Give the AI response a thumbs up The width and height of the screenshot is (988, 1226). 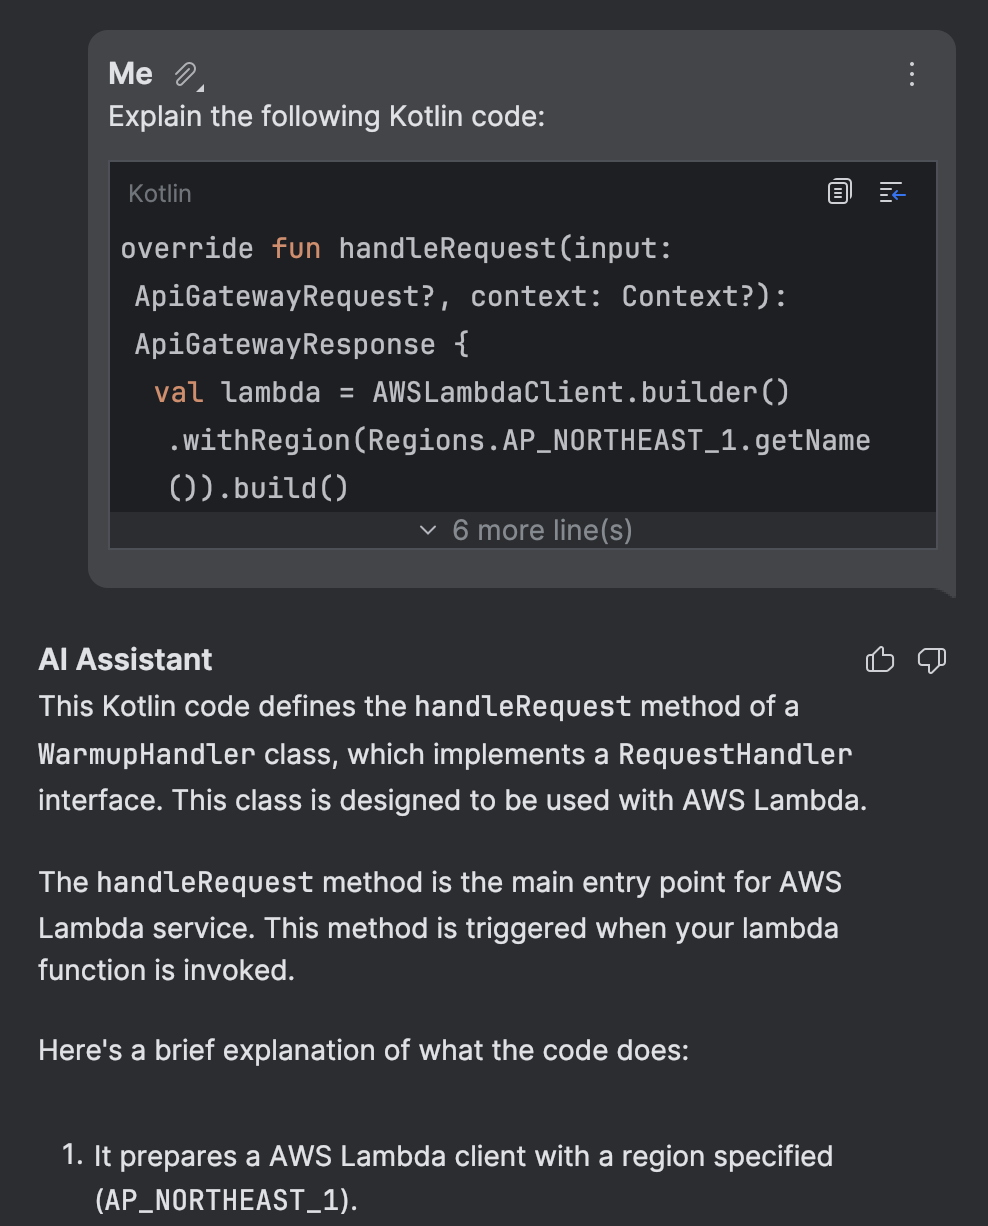(x=880, y=659)
